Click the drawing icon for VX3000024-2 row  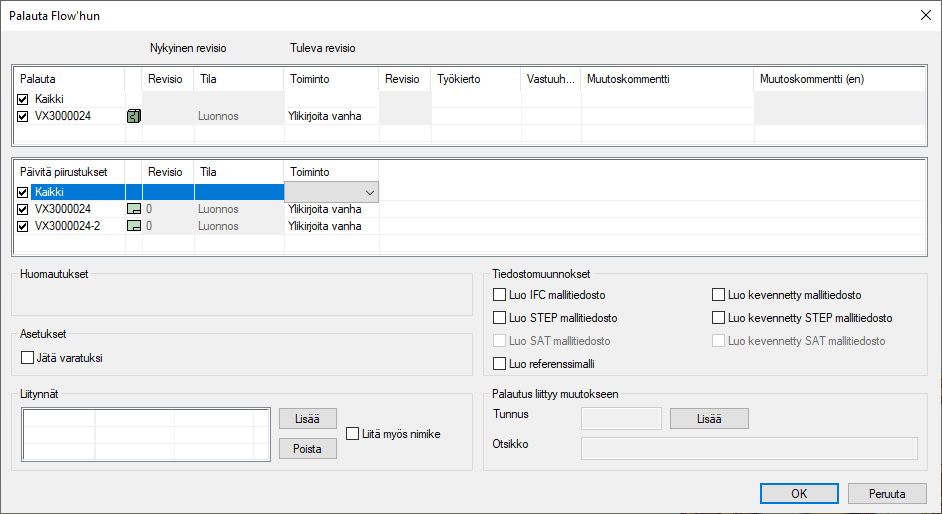pyautogui.click(x=133, y=226)
